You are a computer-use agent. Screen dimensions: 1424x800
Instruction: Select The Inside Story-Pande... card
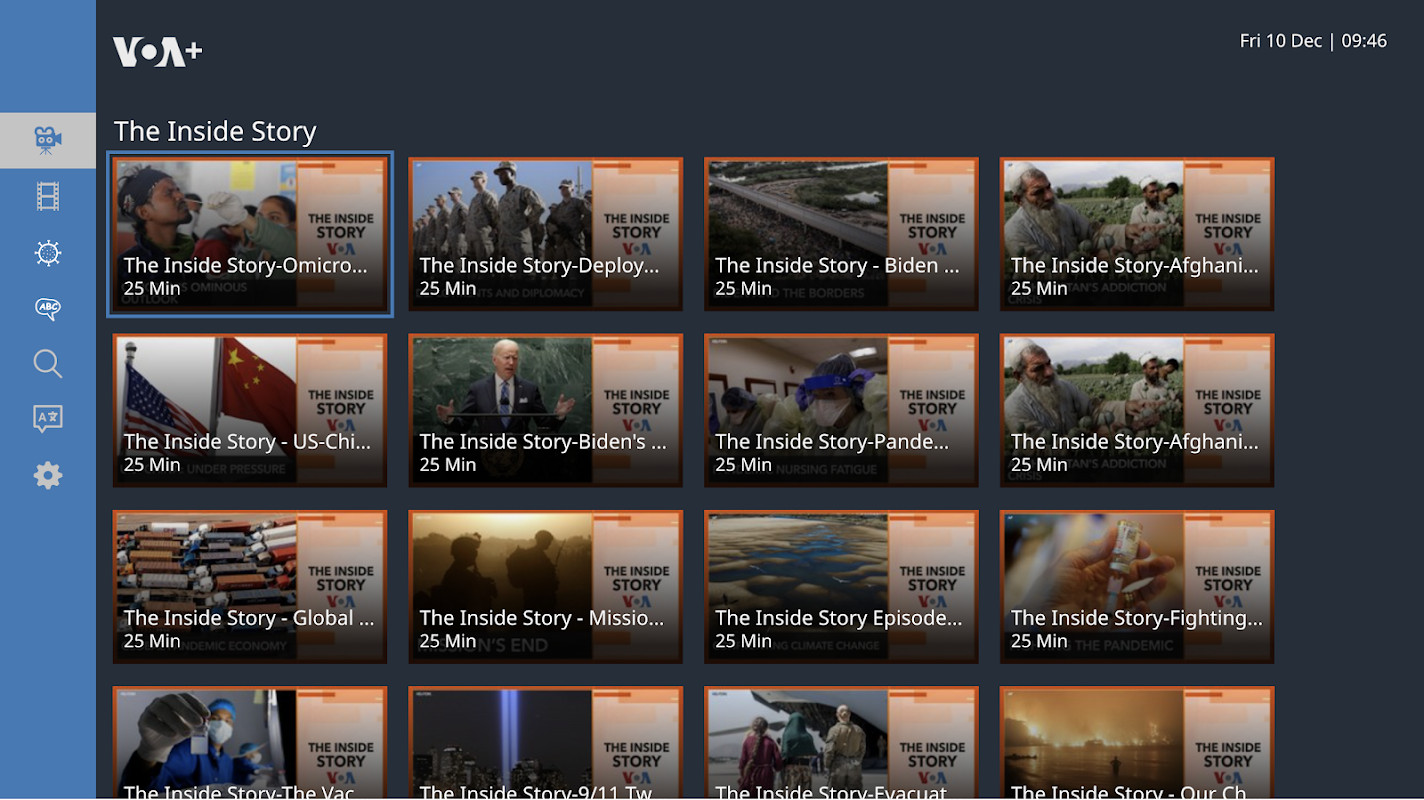[x=842, y=411]
